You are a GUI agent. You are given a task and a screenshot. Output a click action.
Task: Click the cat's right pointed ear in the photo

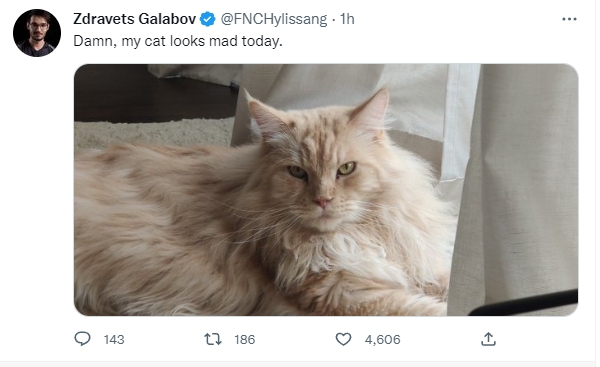tap(370, 113)
